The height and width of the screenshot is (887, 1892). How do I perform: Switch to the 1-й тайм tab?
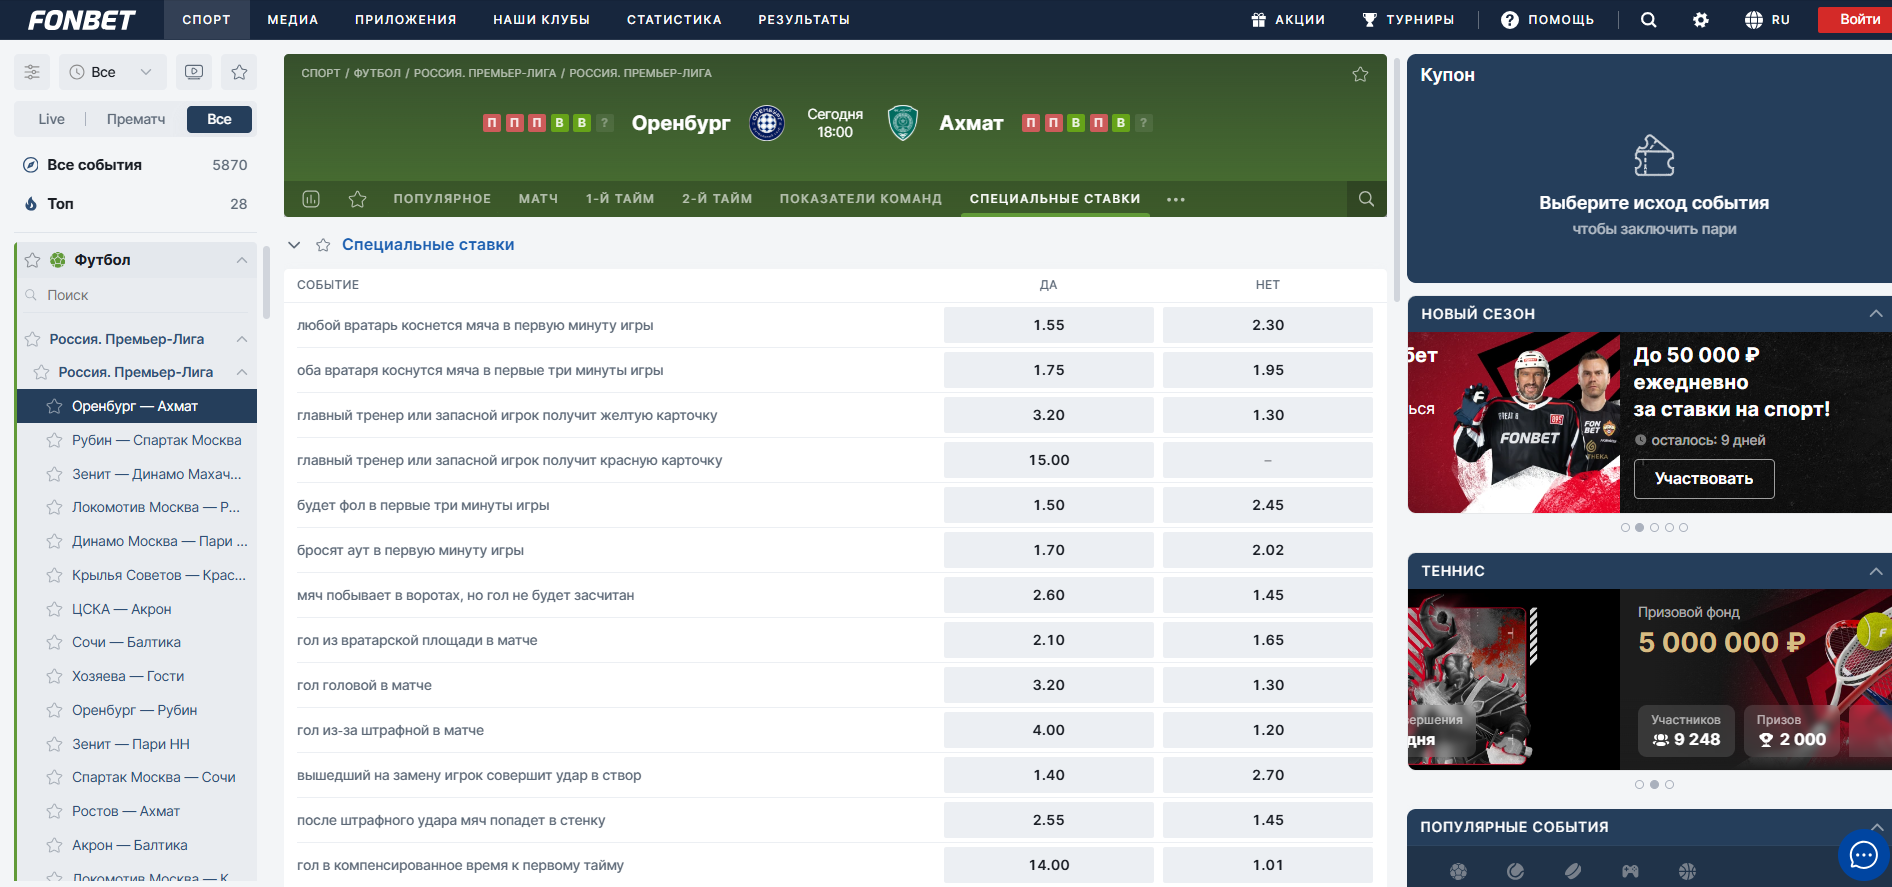coord(619,199)
